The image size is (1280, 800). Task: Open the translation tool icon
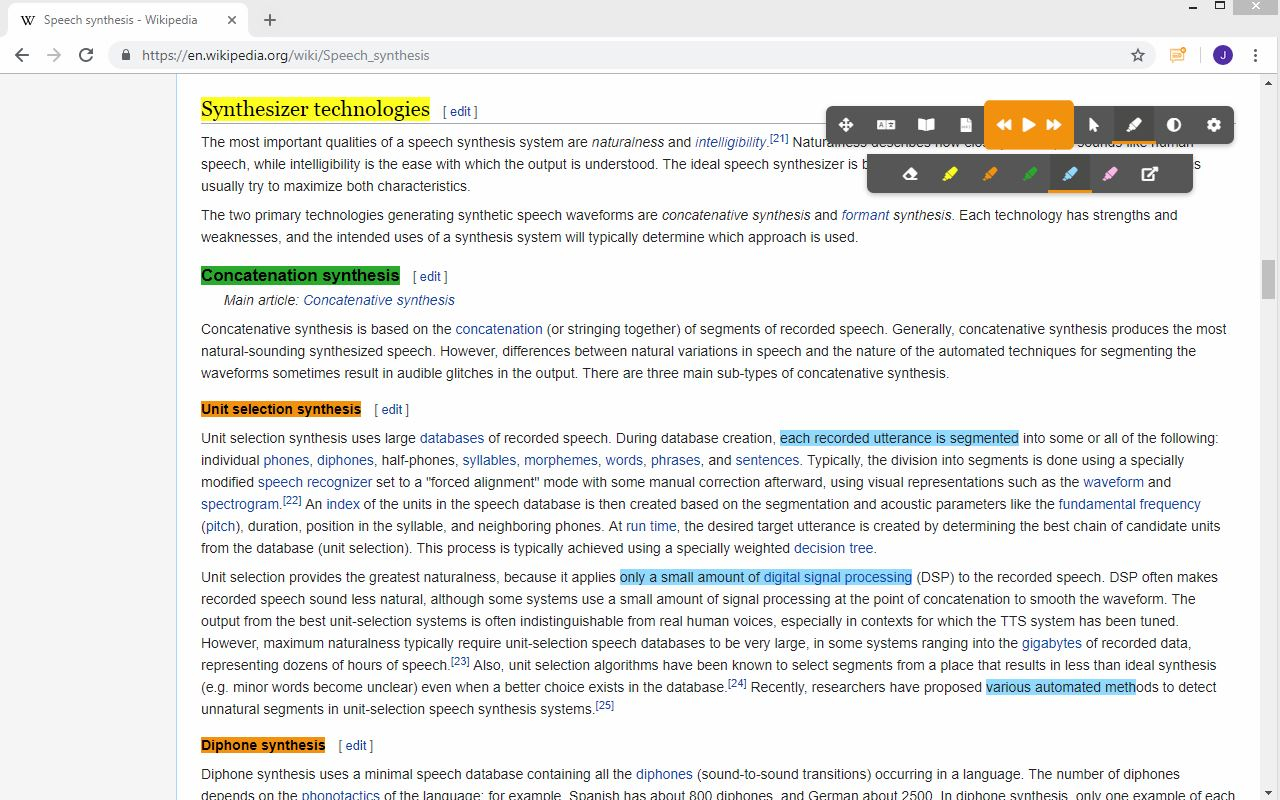coord(885,124)
